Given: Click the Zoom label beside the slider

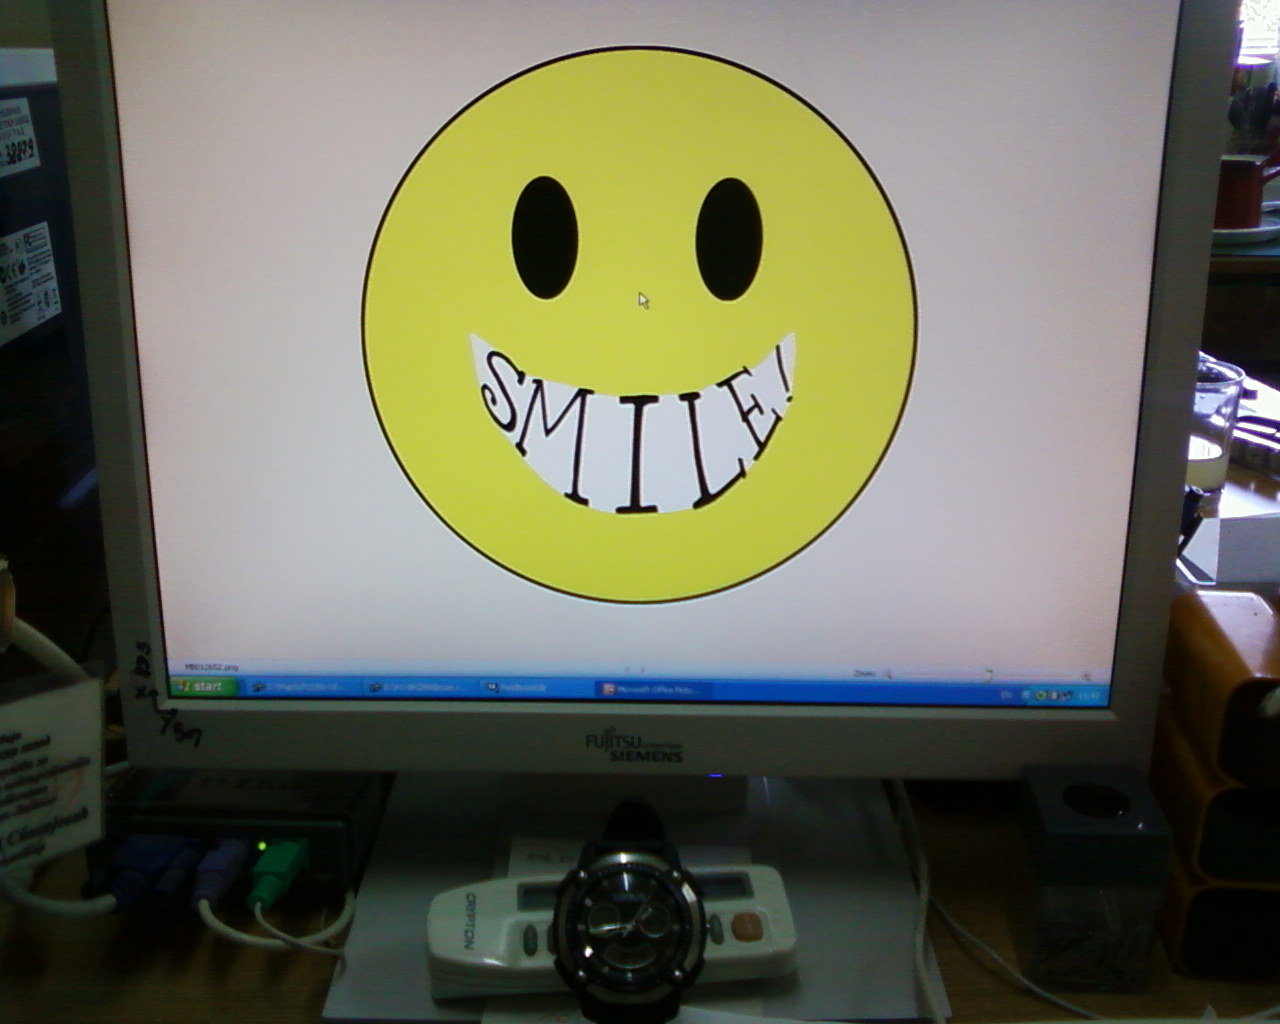Looking at the screenshot, I should [x=864, y=674].
